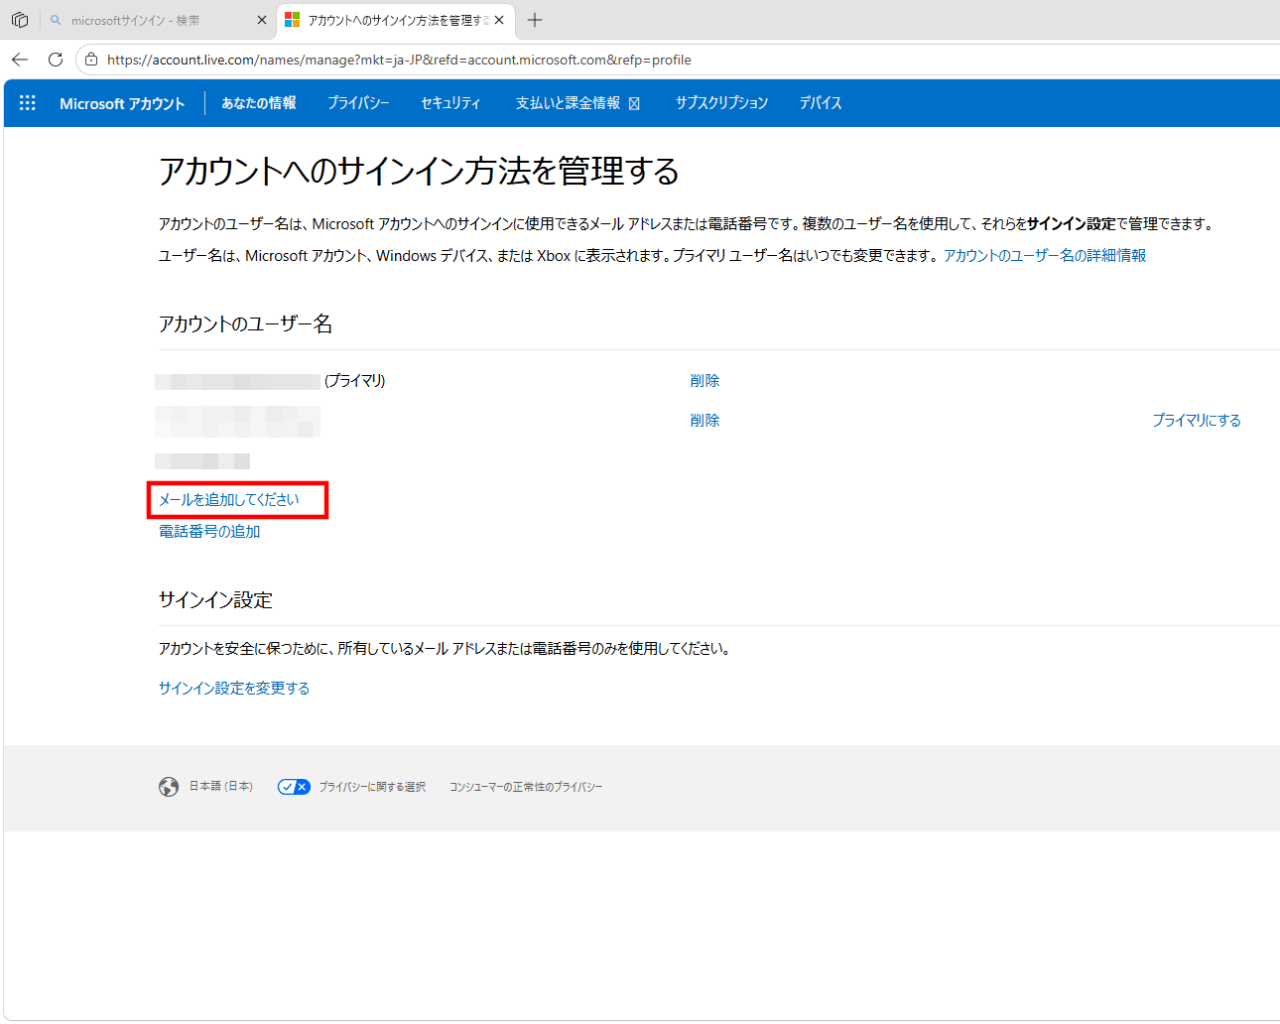Screen dimensions: 1280x1024
Task: Click プライマリにする for the second username
Action: pyautogui.click(x=1196, y=421)
